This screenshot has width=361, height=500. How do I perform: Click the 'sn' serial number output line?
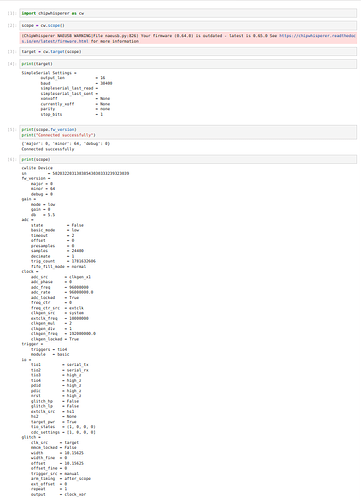tap(75, 173)
